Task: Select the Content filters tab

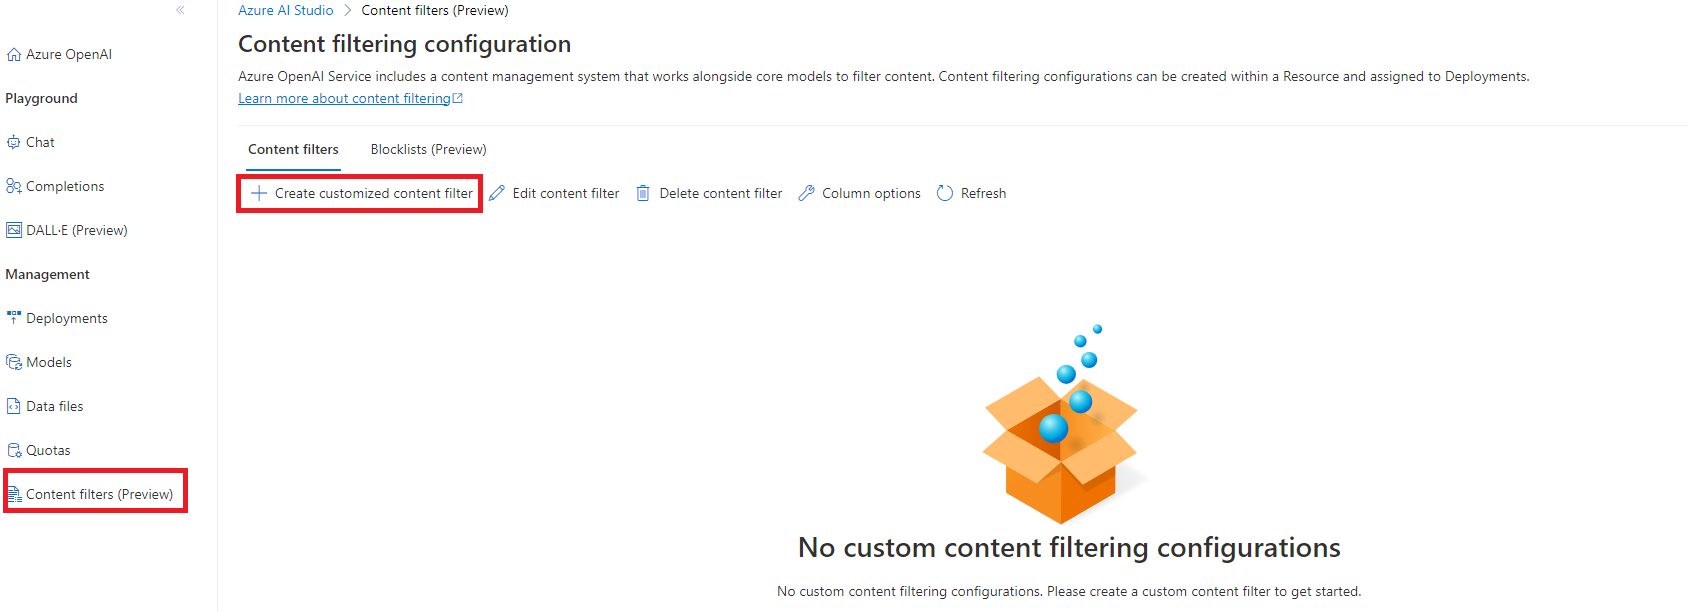Action: click(293, 149)
